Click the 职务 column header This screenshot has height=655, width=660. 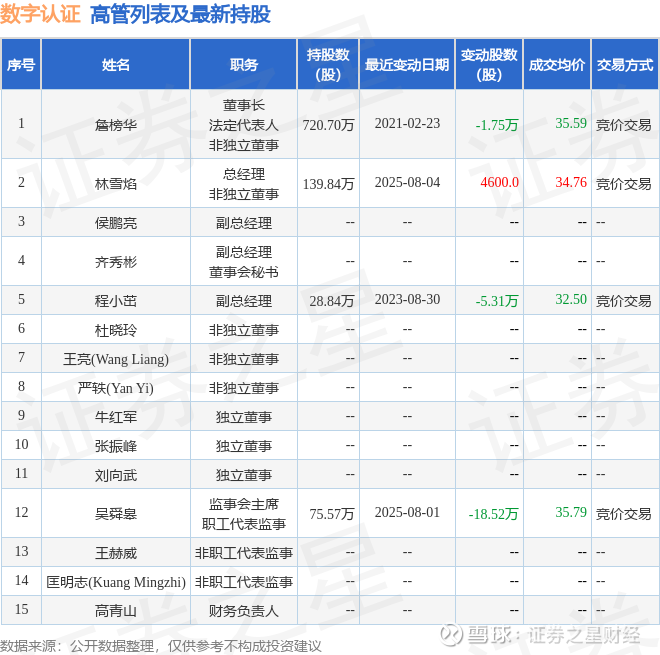tap(244, 64)
